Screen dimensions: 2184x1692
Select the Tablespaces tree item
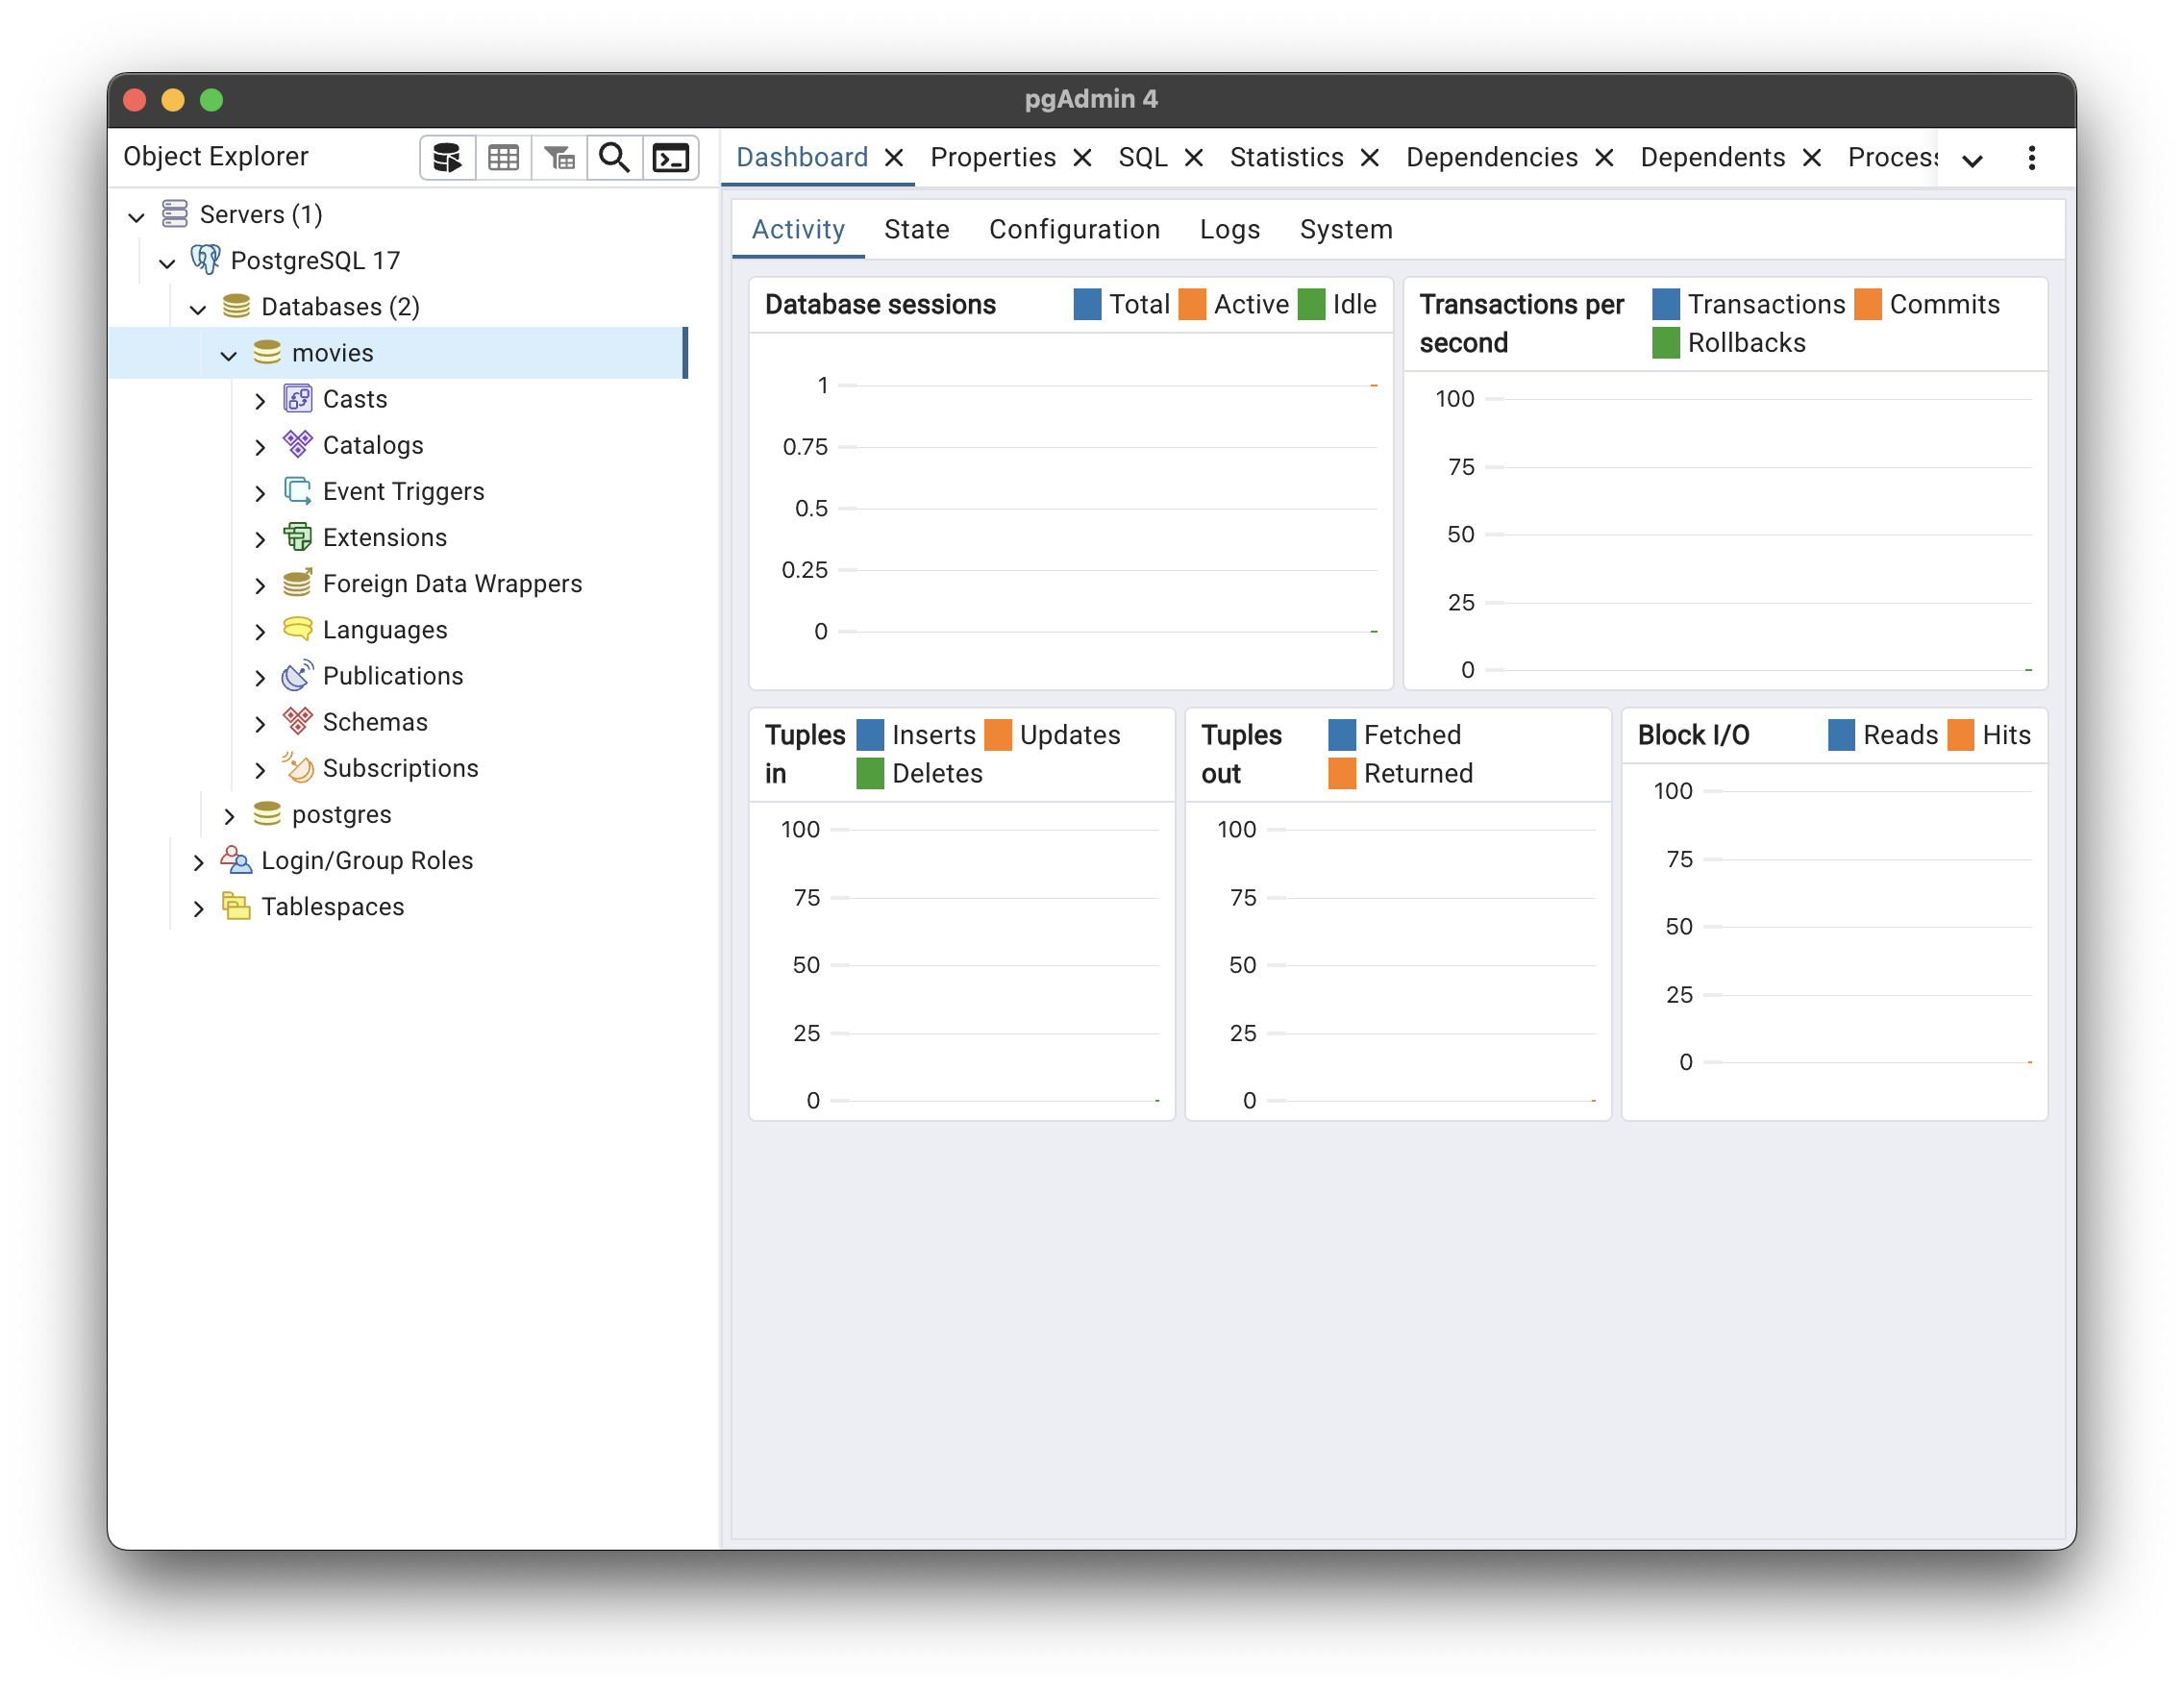[x=332, y=907]
